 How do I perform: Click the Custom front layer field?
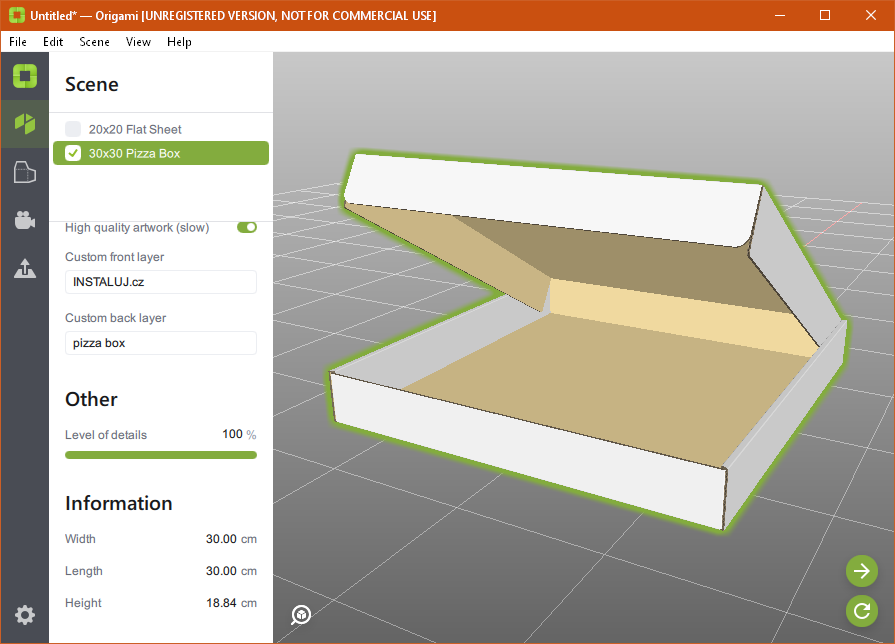coord(160,282)
